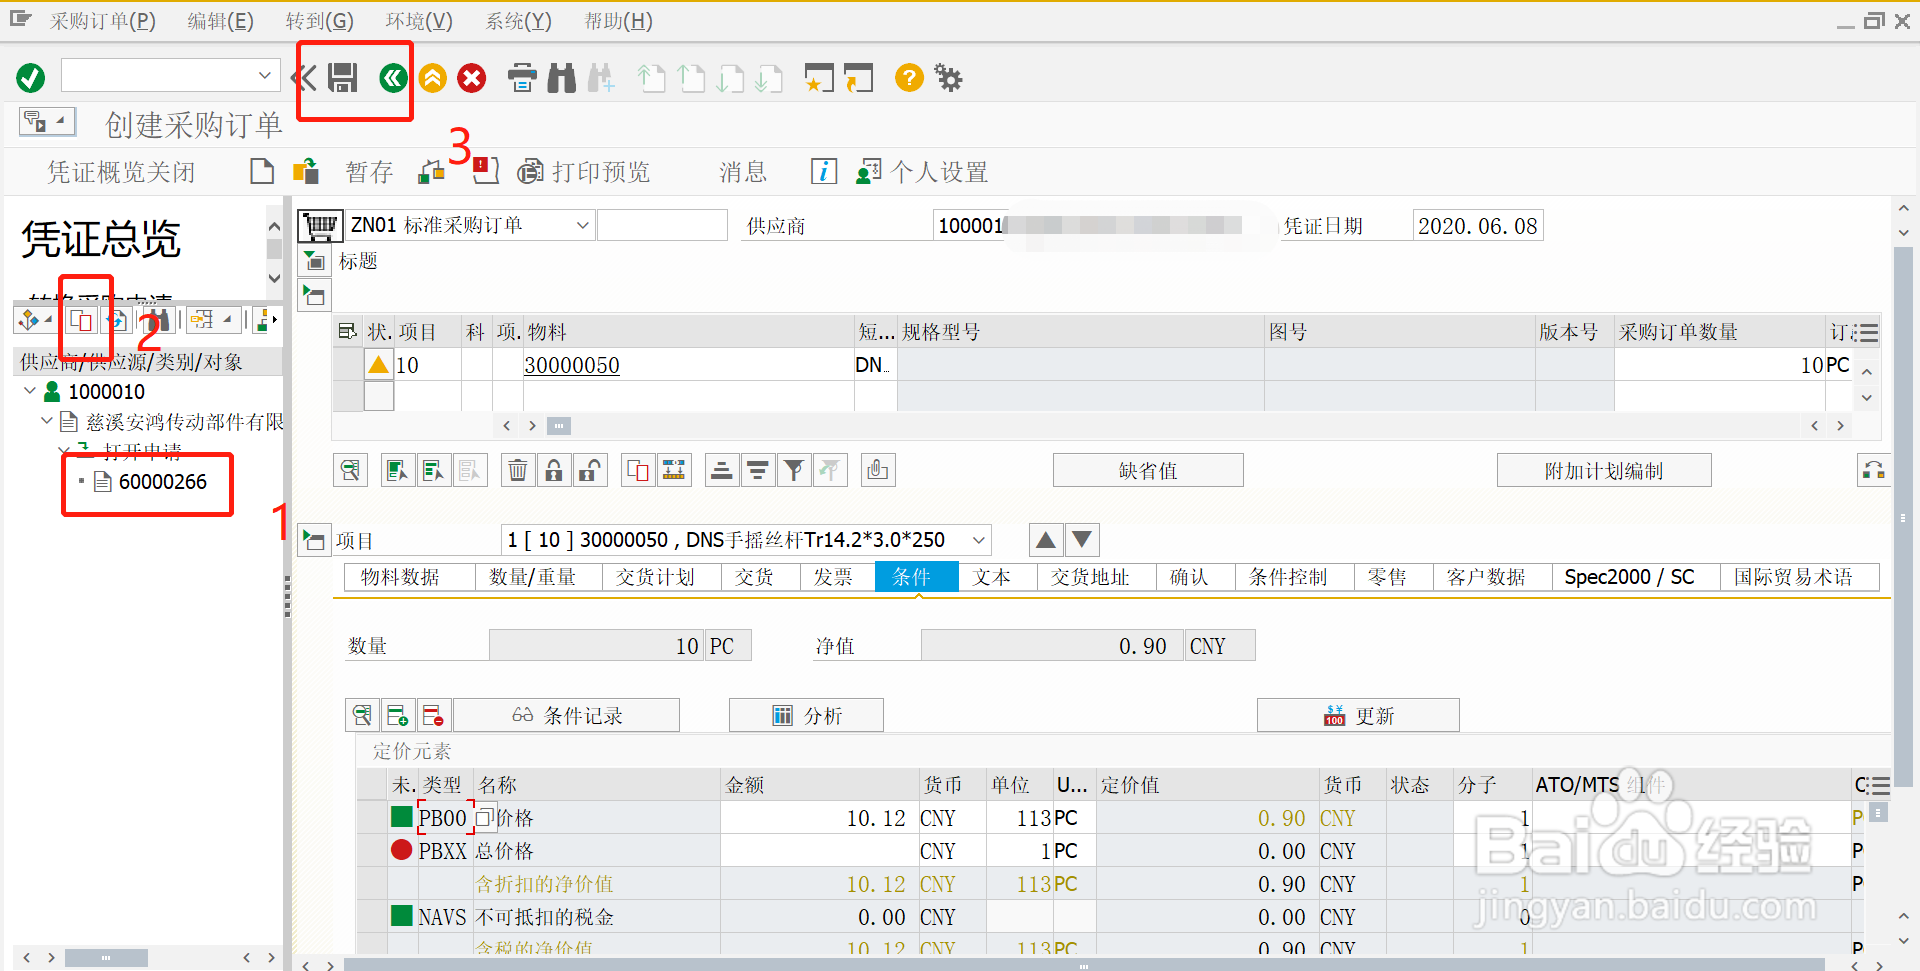The width and height of the screenshot is (1920, 971).
Task: Click 凭证概览关闭 to close document overview
Action: [121, 172]
